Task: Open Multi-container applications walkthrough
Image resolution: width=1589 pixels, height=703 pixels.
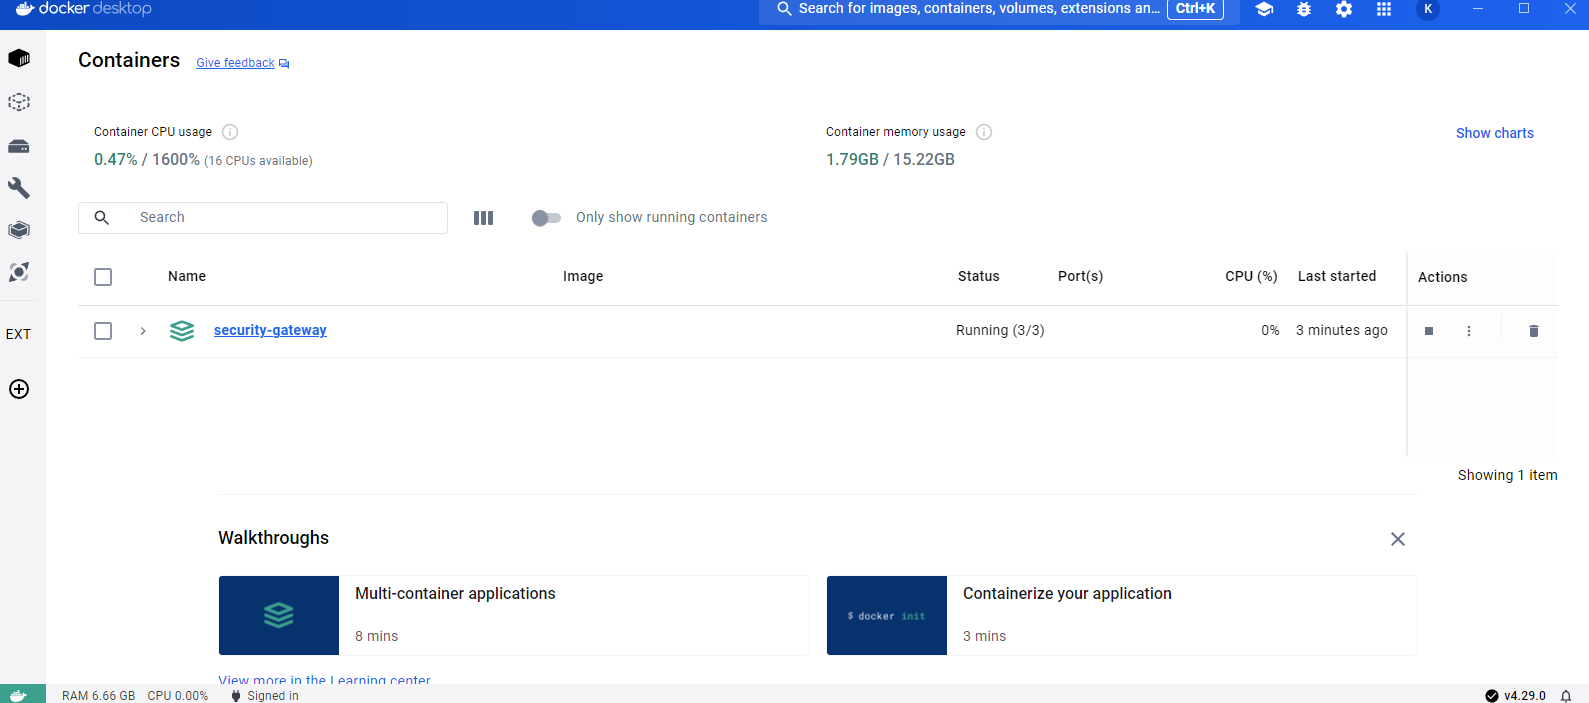Action: (514, 615)
